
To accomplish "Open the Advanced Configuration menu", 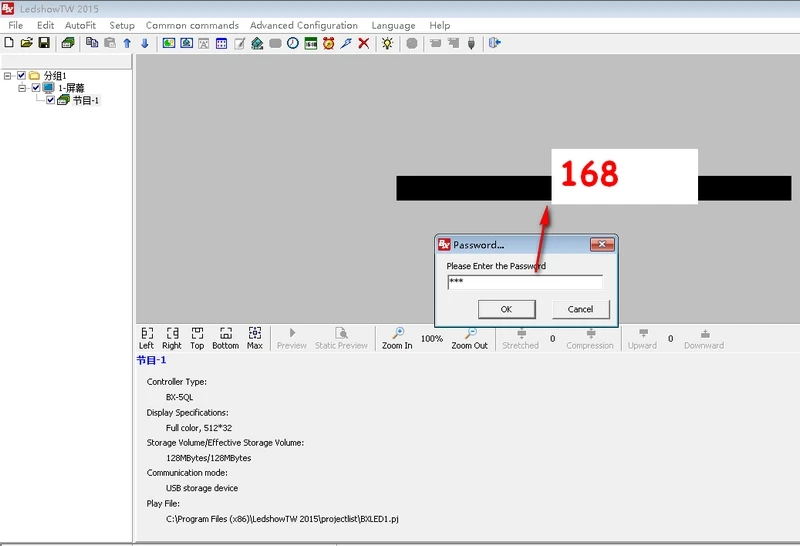I will coord(304,26).
